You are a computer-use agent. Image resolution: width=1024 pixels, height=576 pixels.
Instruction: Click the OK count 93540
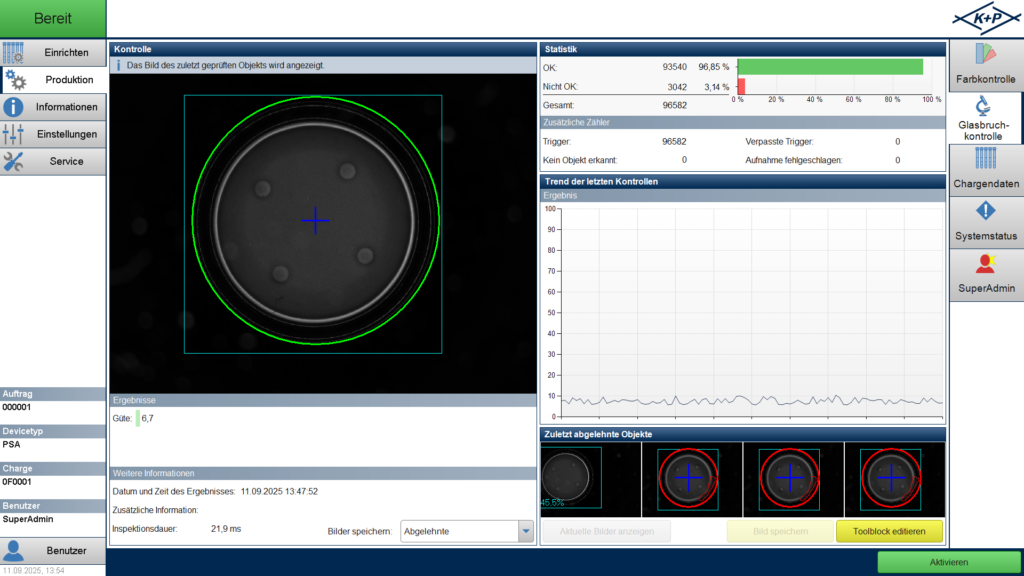(675, 67)
